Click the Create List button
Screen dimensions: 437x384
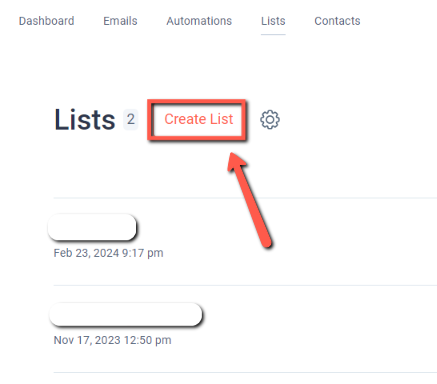click(199, 119)
